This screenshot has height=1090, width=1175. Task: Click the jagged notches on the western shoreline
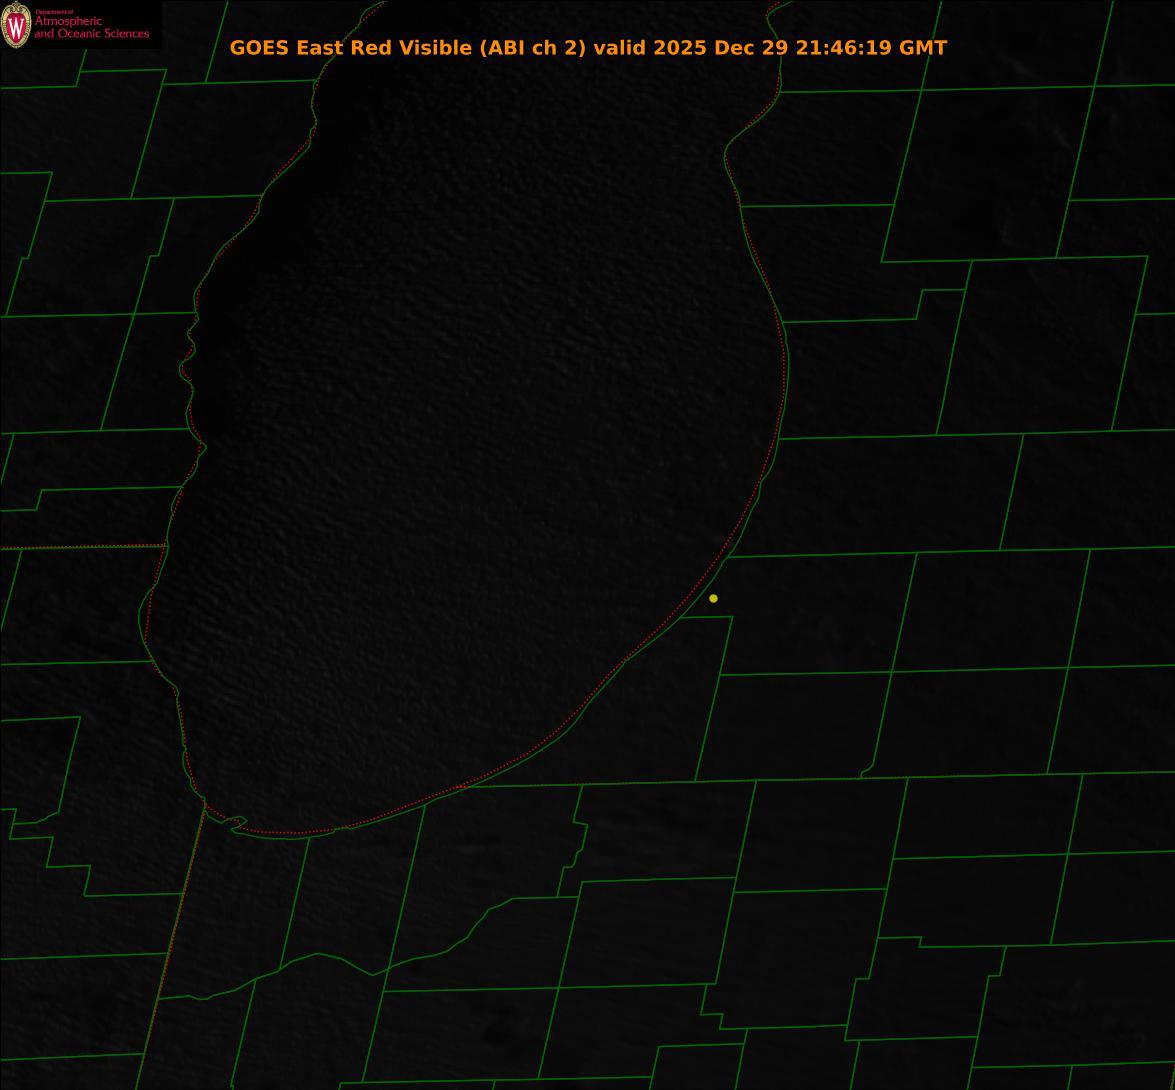click(x=188, y=350)
